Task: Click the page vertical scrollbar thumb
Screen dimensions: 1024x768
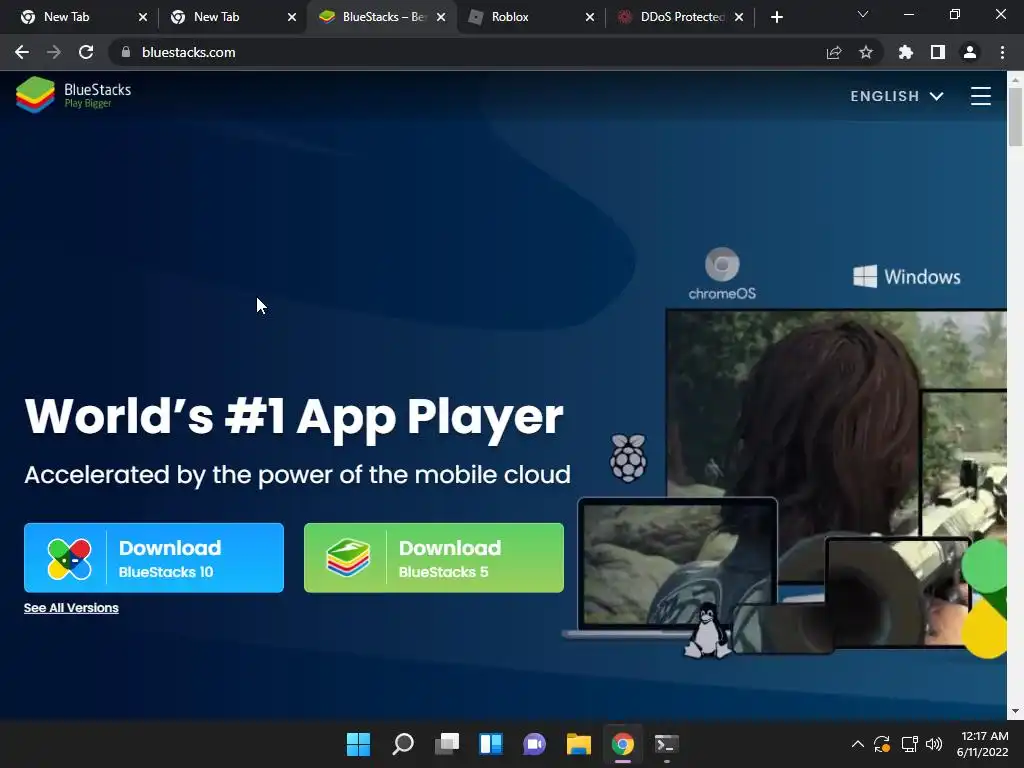Action: [x=1015, y=116]
